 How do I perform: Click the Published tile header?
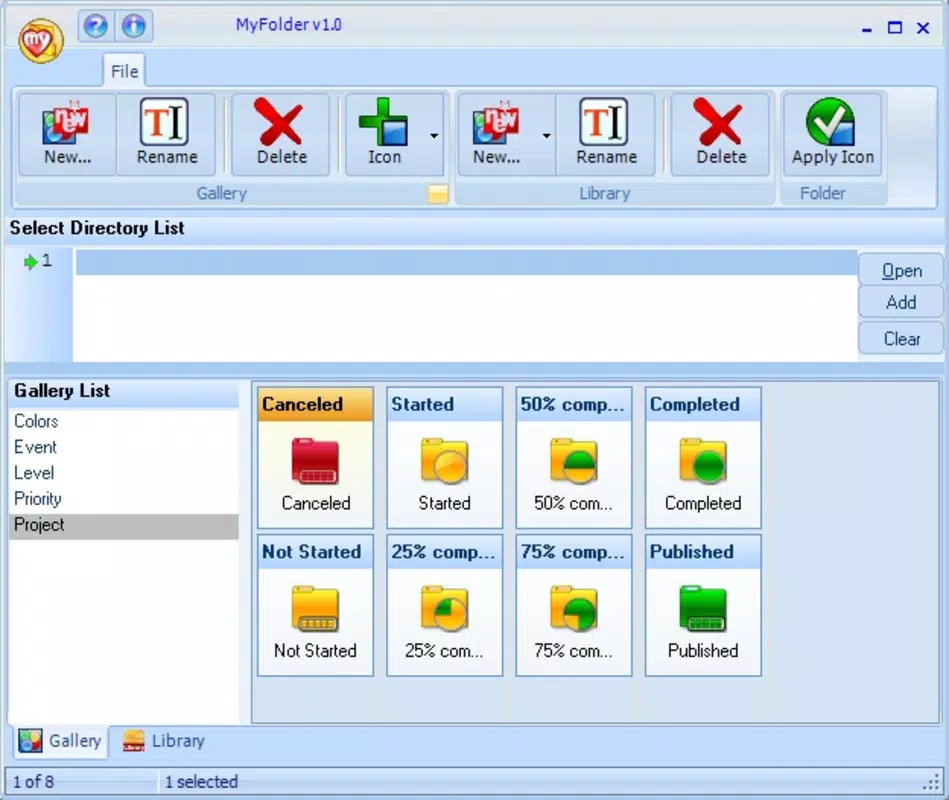click(703, 552)
